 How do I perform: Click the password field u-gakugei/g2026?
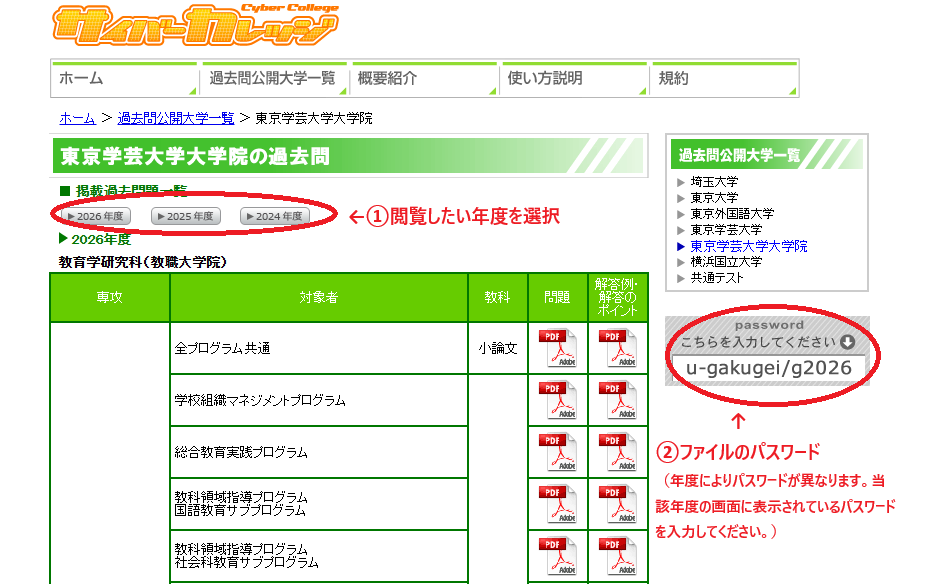(768, 368)
